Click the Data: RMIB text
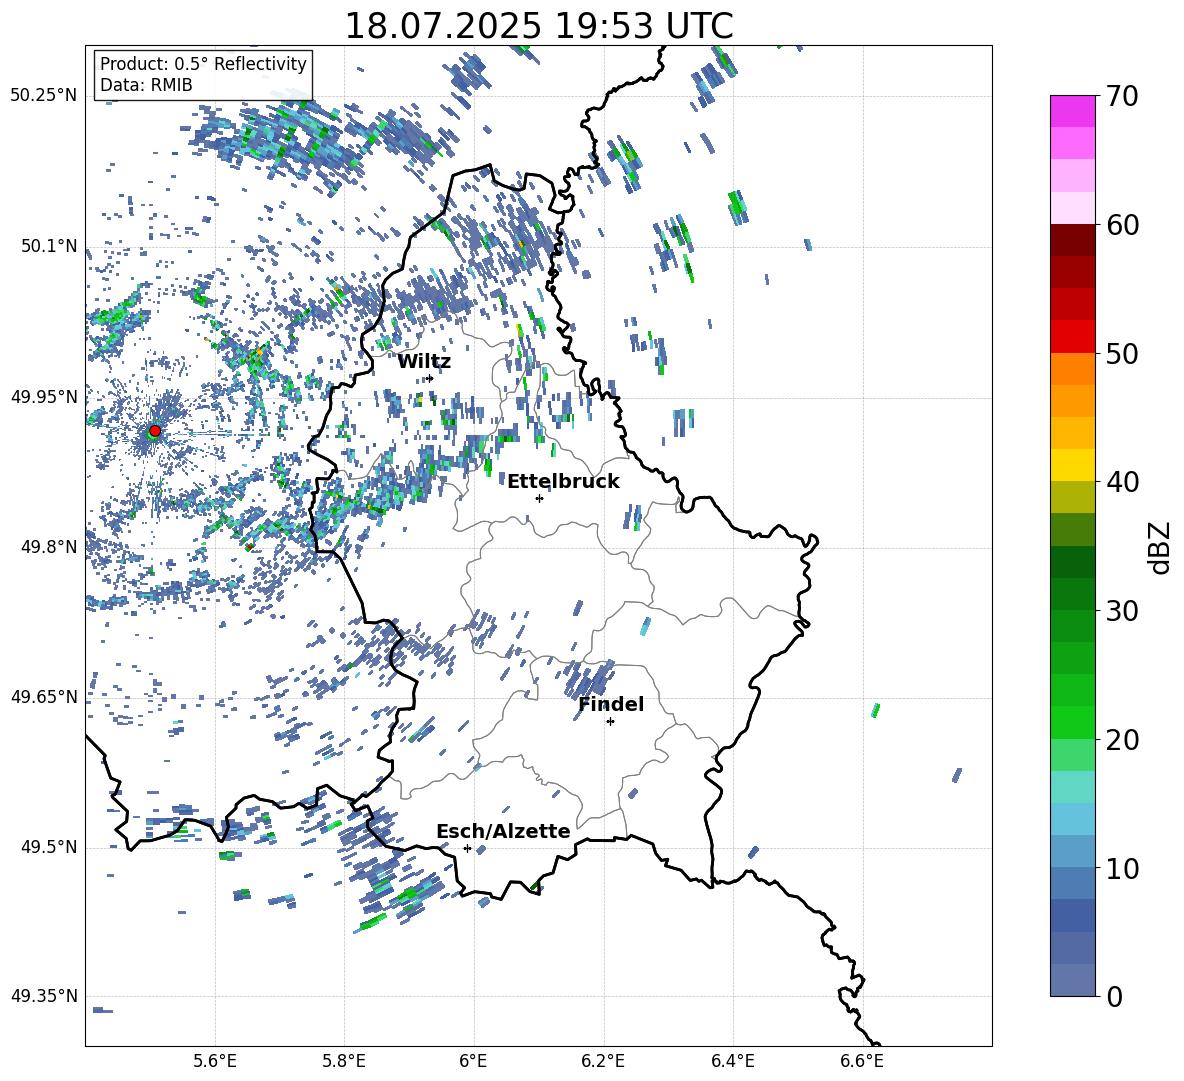 [146, 85]
